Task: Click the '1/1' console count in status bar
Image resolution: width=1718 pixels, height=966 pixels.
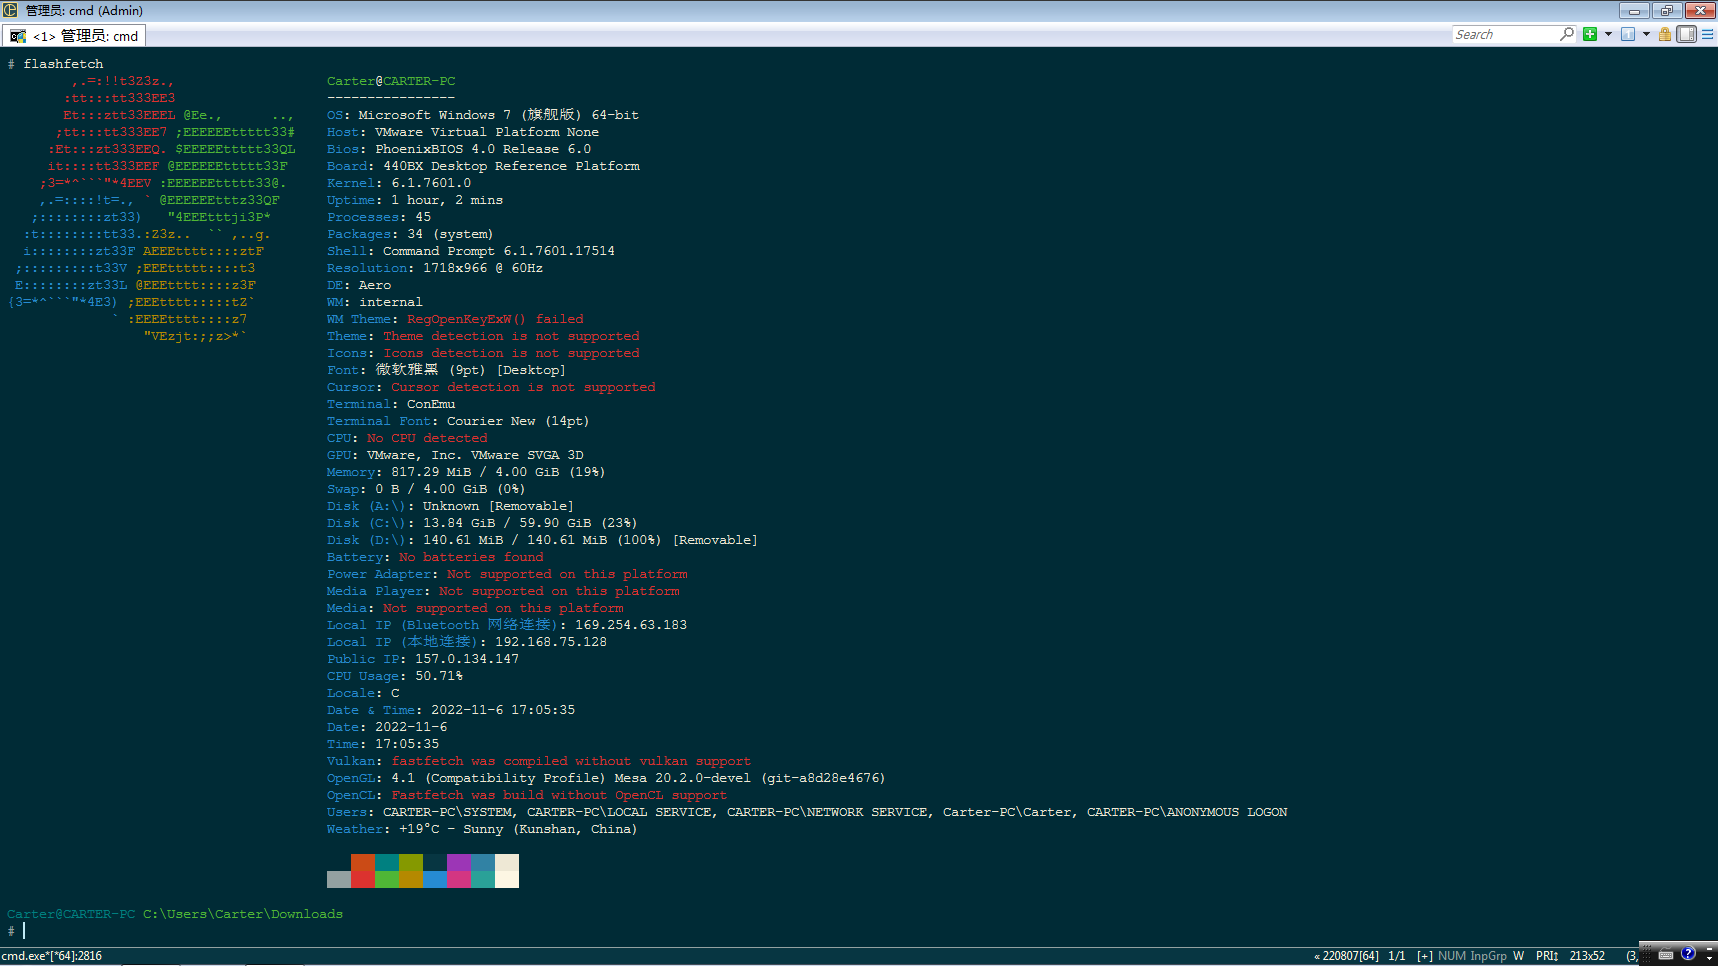Action: pos(1397,956)
